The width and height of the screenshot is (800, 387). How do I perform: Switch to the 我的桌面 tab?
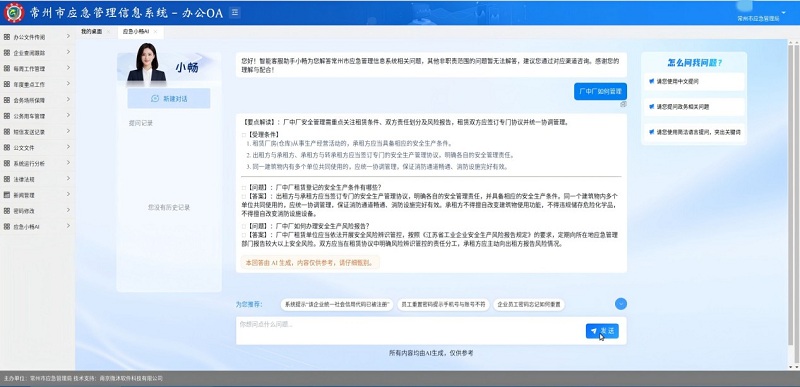point(91,32)
